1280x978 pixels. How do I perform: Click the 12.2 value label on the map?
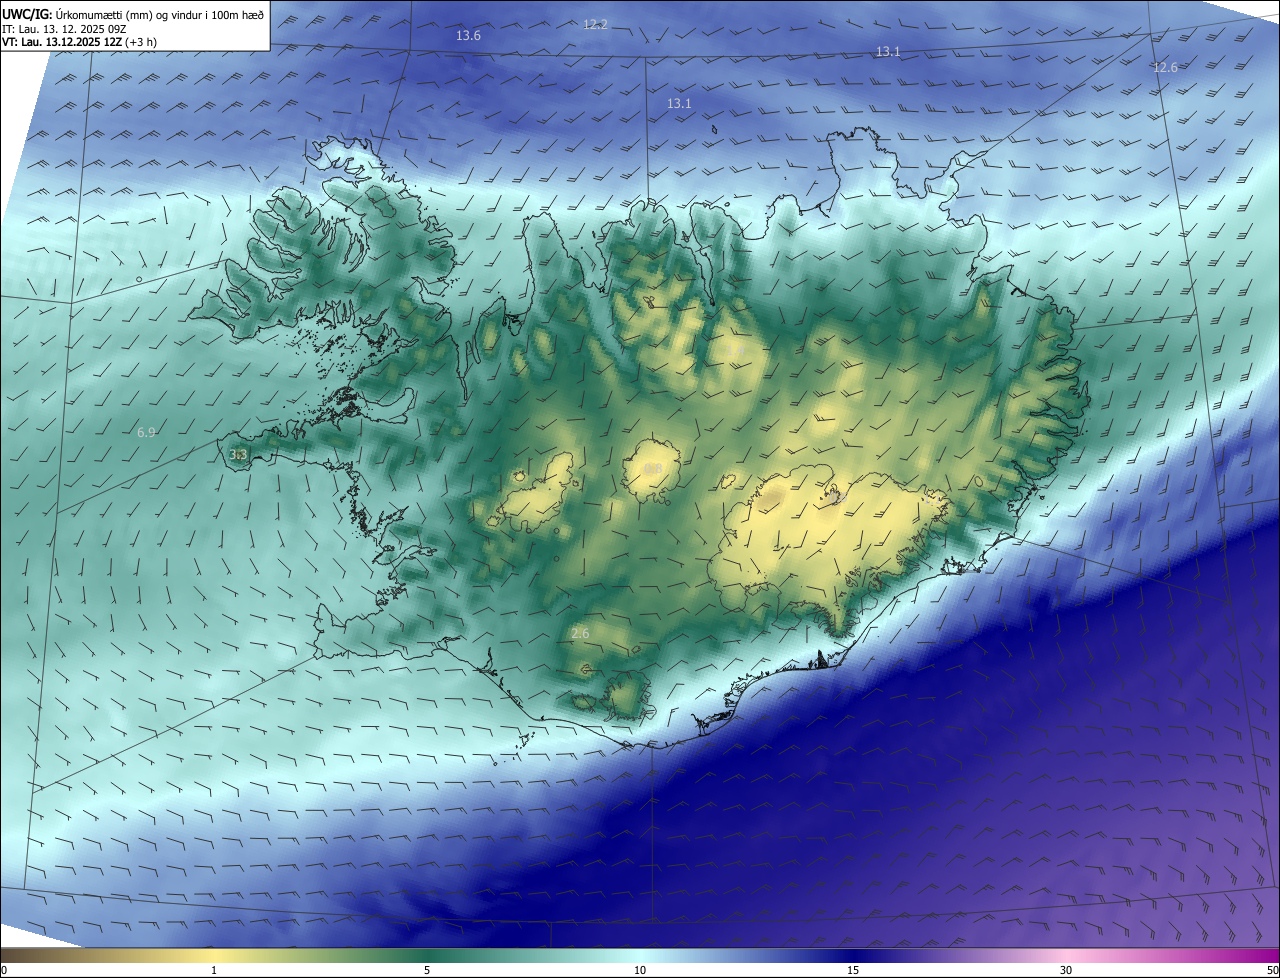pyautogui.click(x=595, y=24)
